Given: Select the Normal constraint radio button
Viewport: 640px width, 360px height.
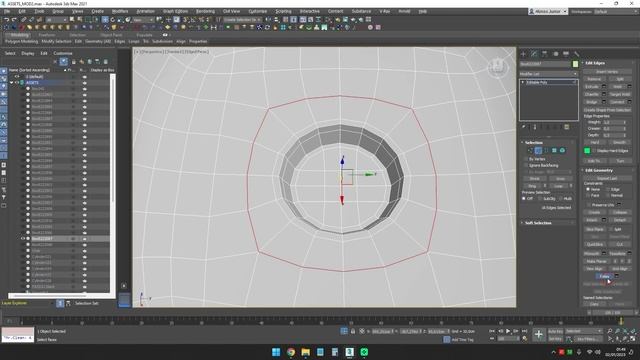Looking at the screenshot, I should (608, 196).
